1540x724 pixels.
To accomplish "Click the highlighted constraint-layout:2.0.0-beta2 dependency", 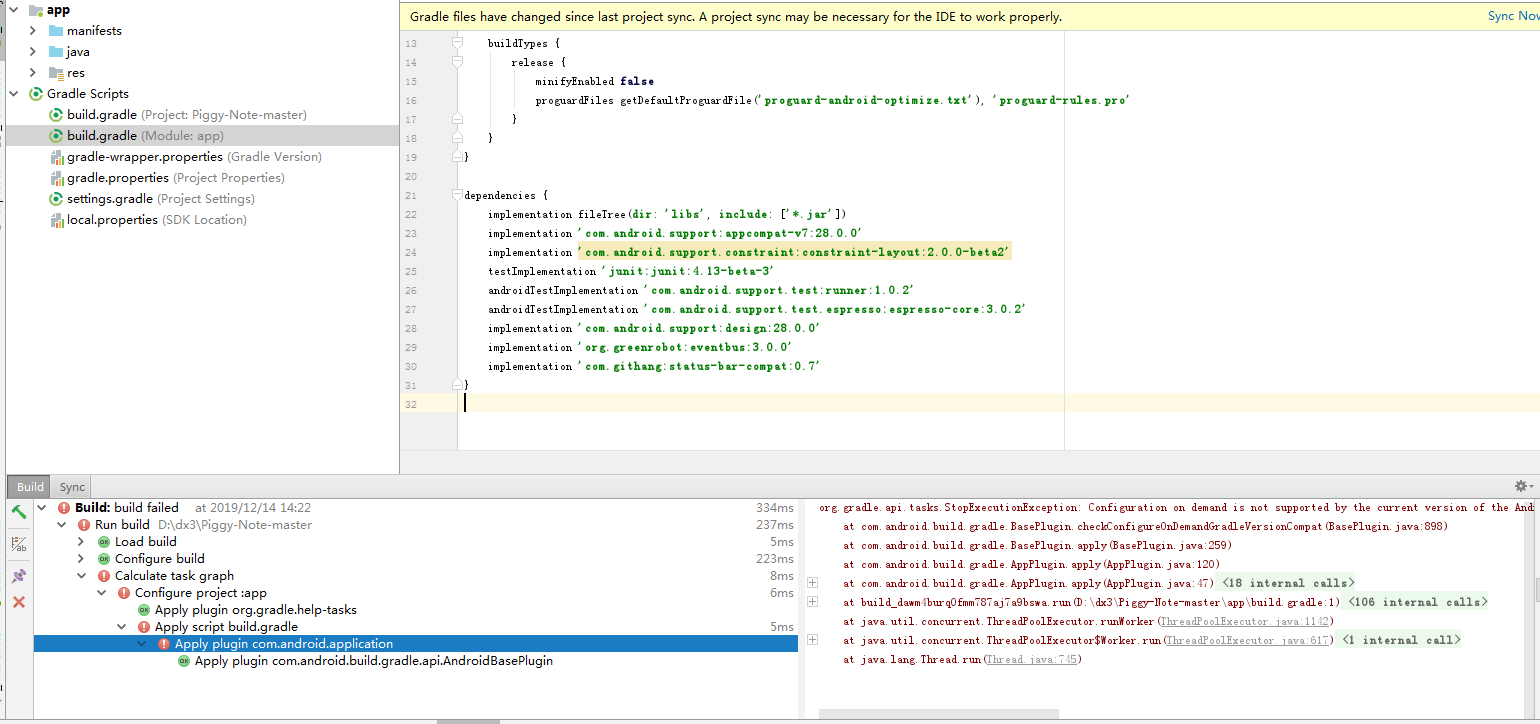I will tap(795, 252).
